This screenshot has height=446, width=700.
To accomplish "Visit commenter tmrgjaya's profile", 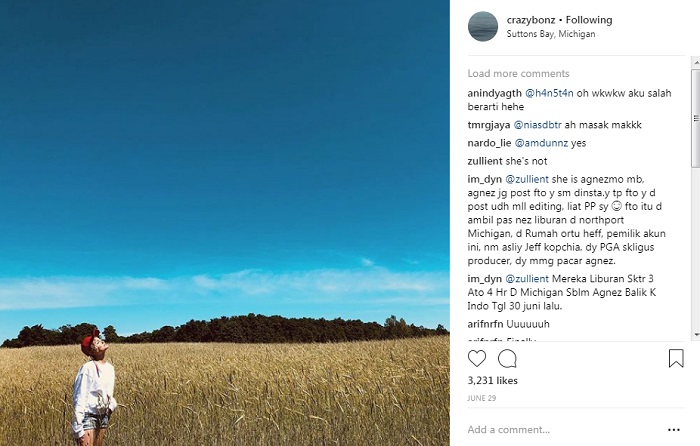I will pos(489,125).
